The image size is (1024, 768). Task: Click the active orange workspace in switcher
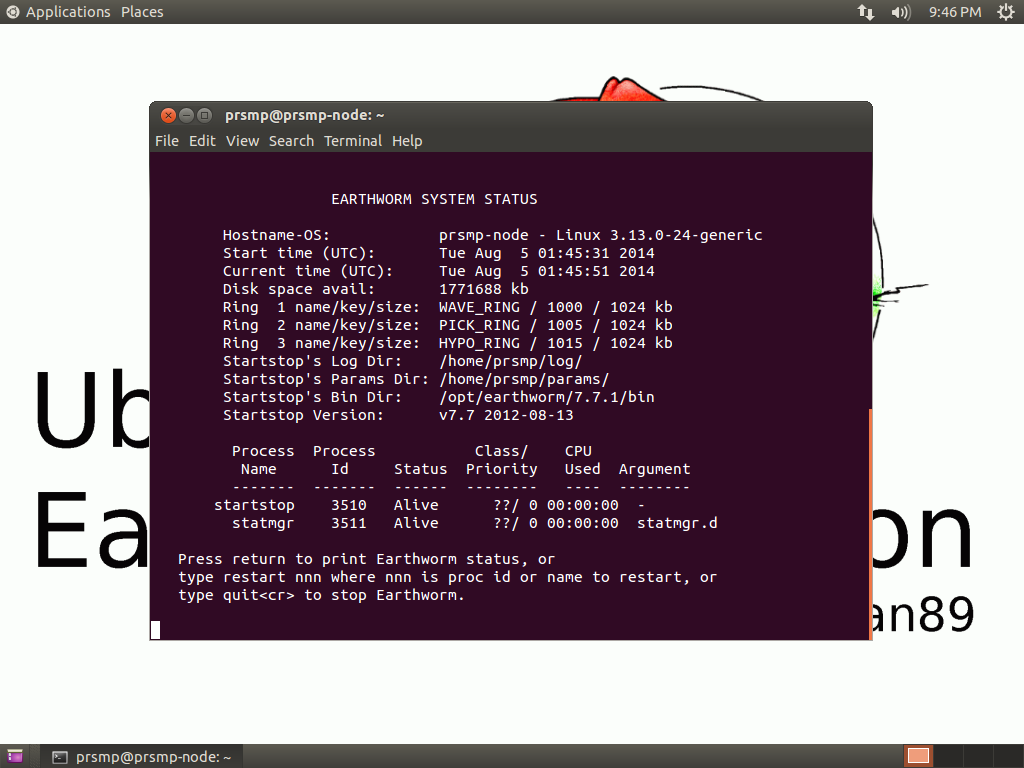click(x=918, y=756)
